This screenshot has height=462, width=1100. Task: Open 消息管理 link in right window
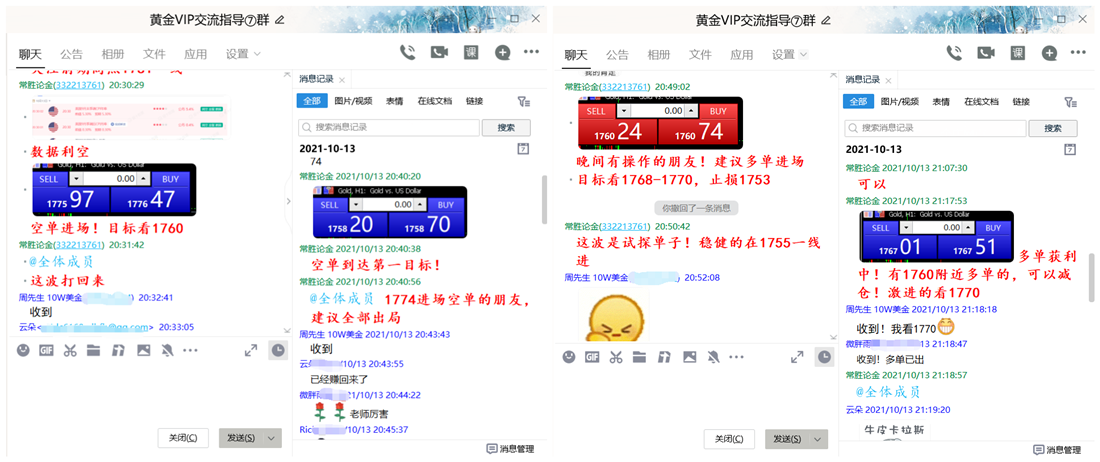click(x=1058, y=449)
